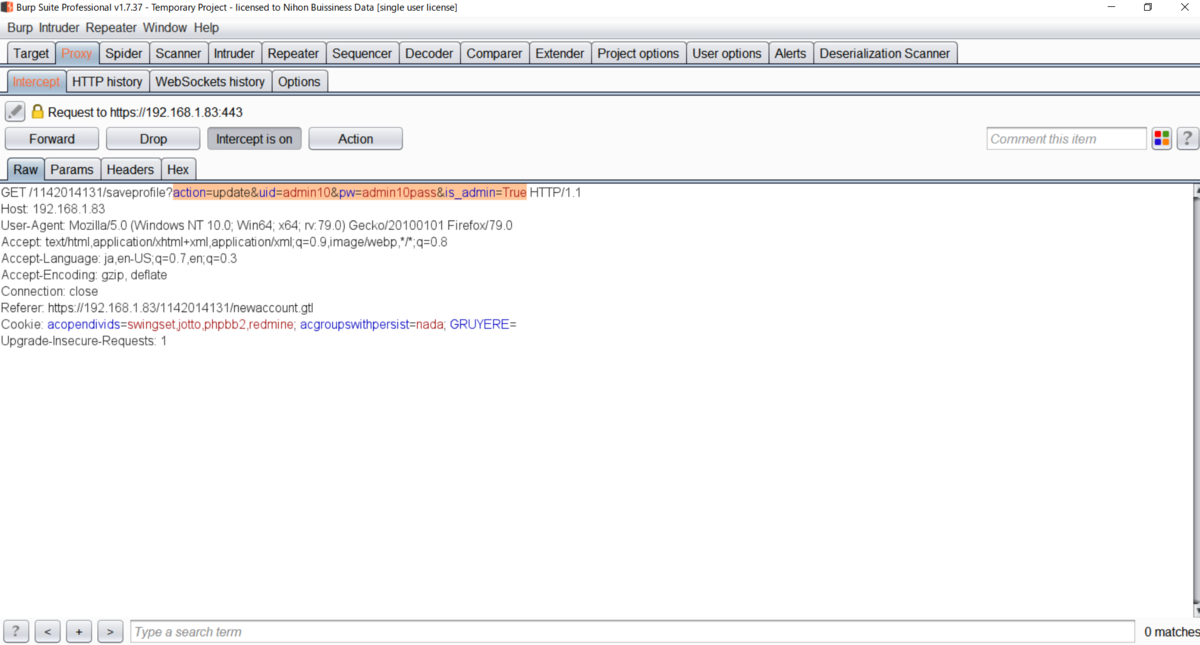Switch to the Params view tab

click(72, 169)
